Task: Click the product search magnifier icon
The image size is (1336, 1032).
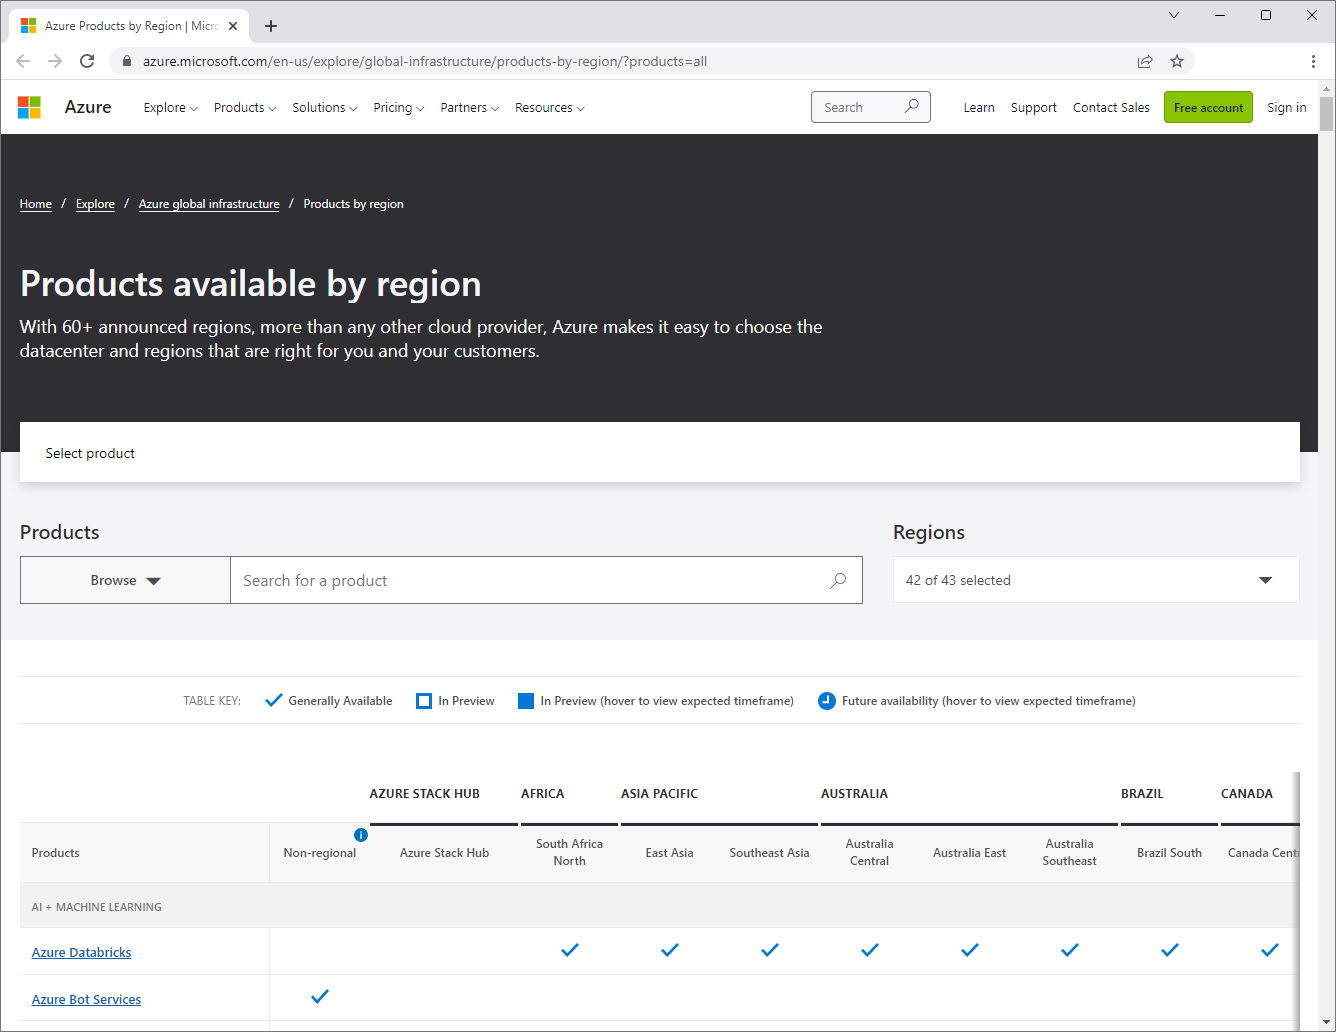Action: pyautogui.click(x=838, y=580)
